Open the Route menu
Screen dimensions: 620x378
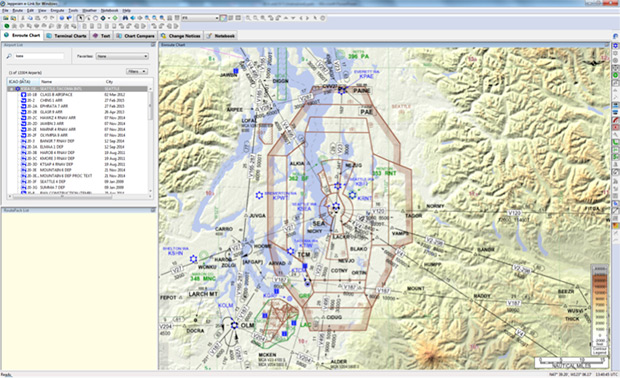point(17,10)
